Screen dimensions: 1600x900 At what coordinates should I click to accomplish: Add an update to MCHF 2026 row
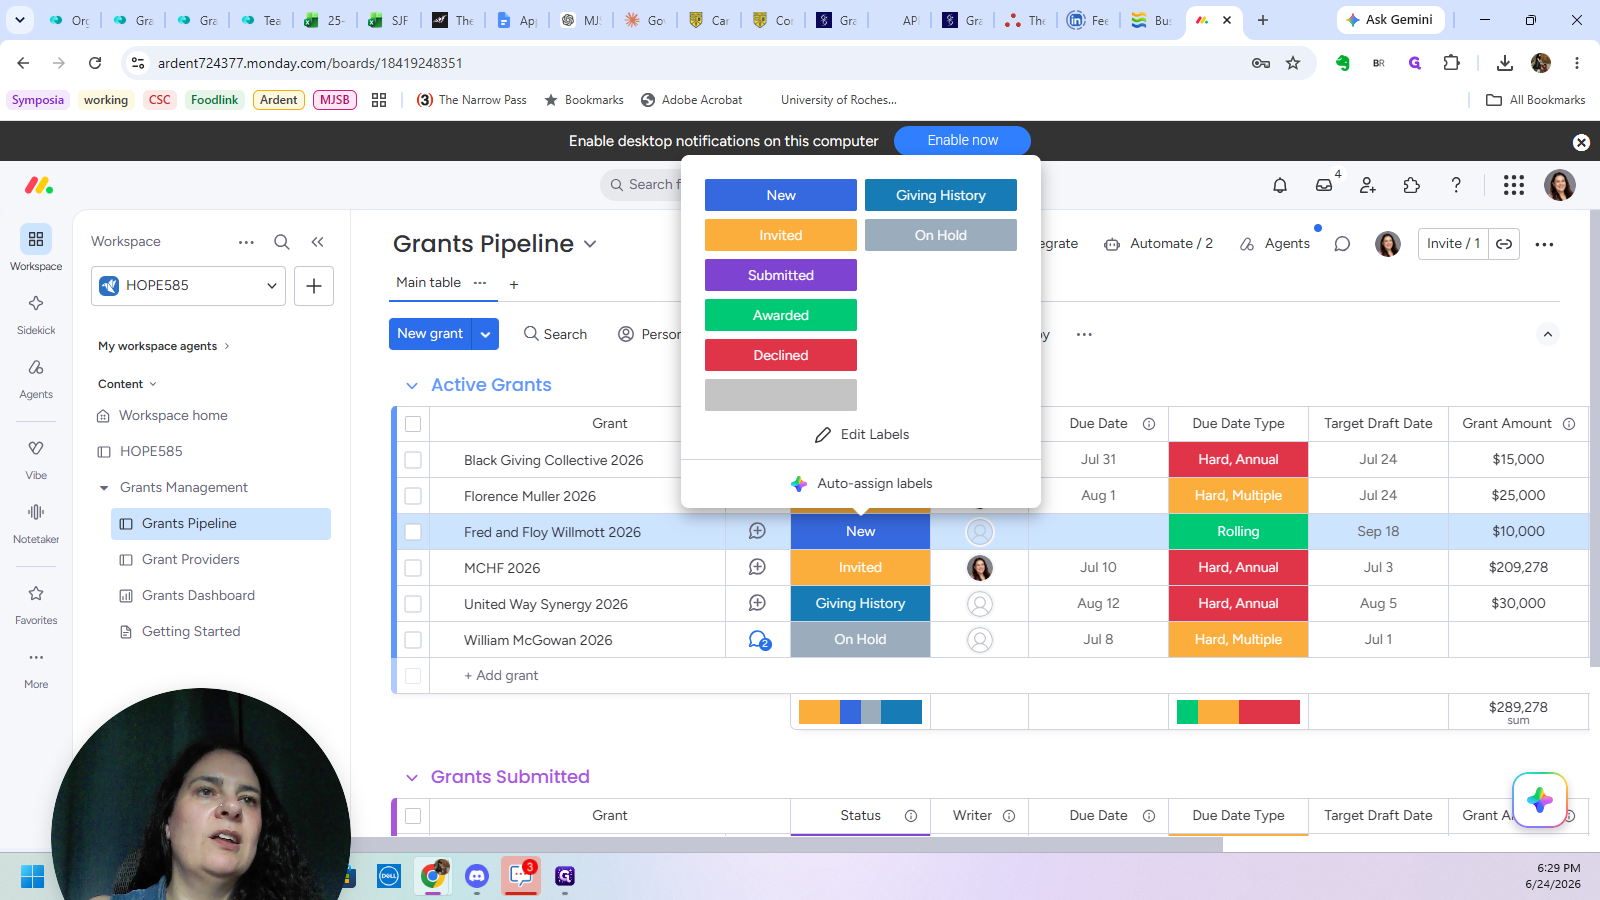[x=758, y=568]
